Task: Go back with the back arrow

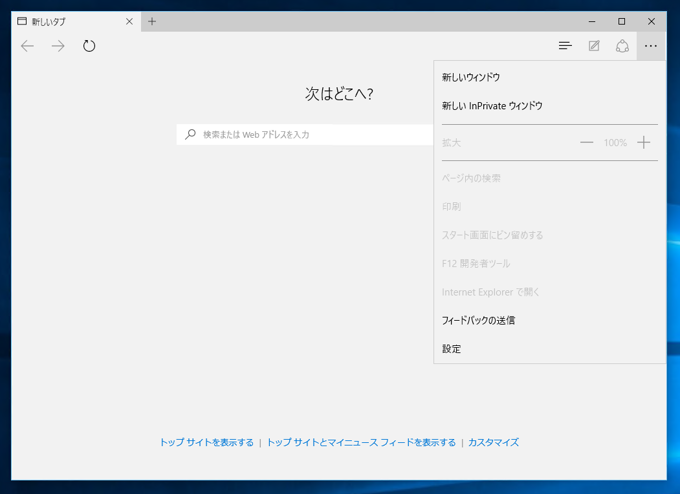Action: tap(27, 46)
